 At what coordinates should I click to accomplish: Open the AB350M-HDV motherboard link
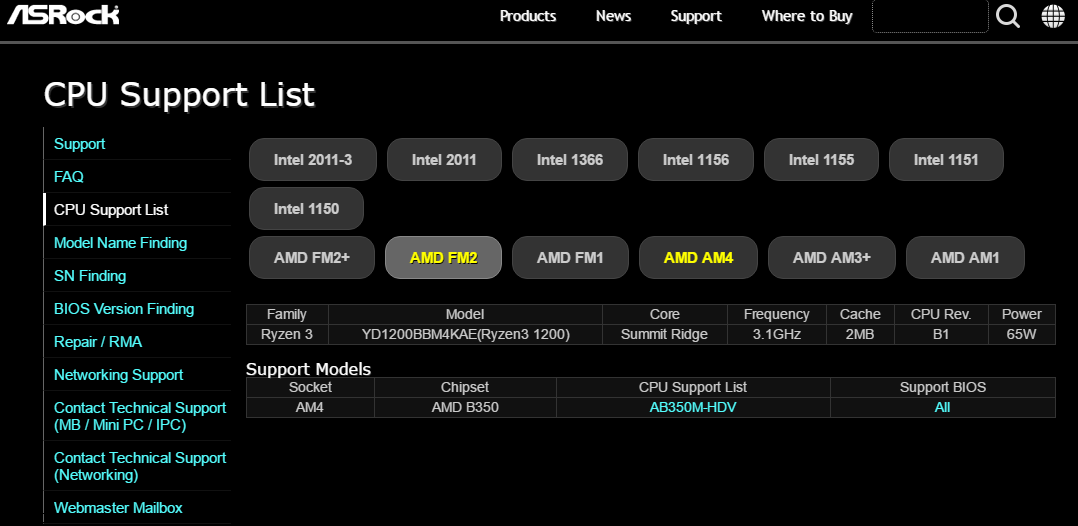point(693,407)
